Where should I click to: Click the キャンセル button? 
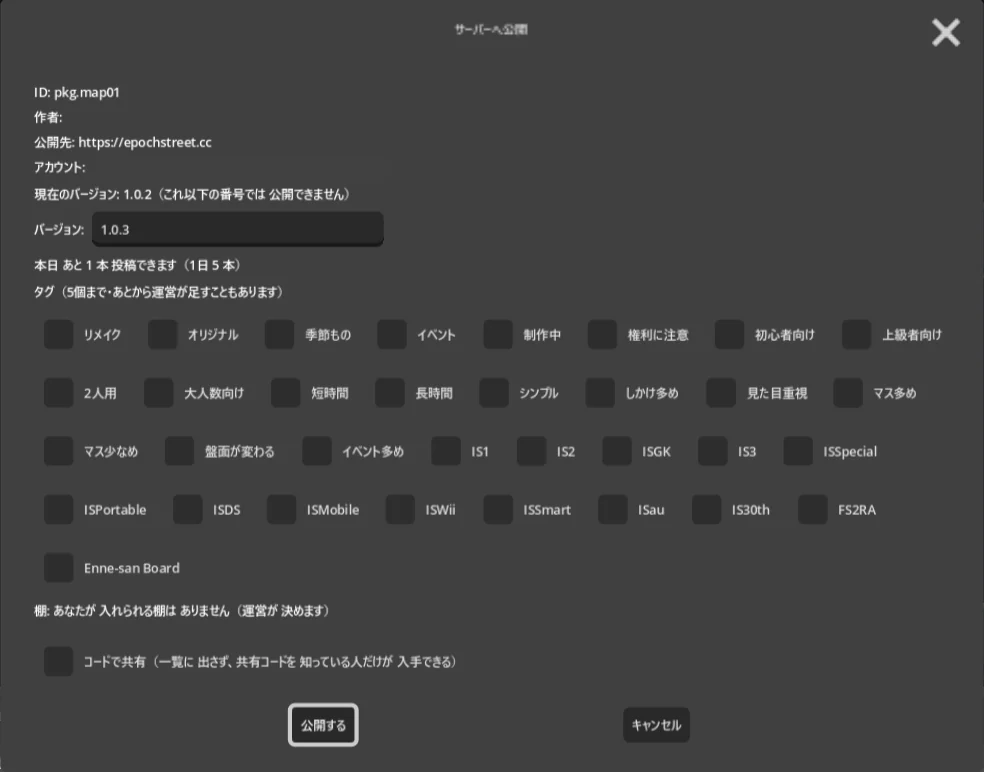click(x=656, y=725)
